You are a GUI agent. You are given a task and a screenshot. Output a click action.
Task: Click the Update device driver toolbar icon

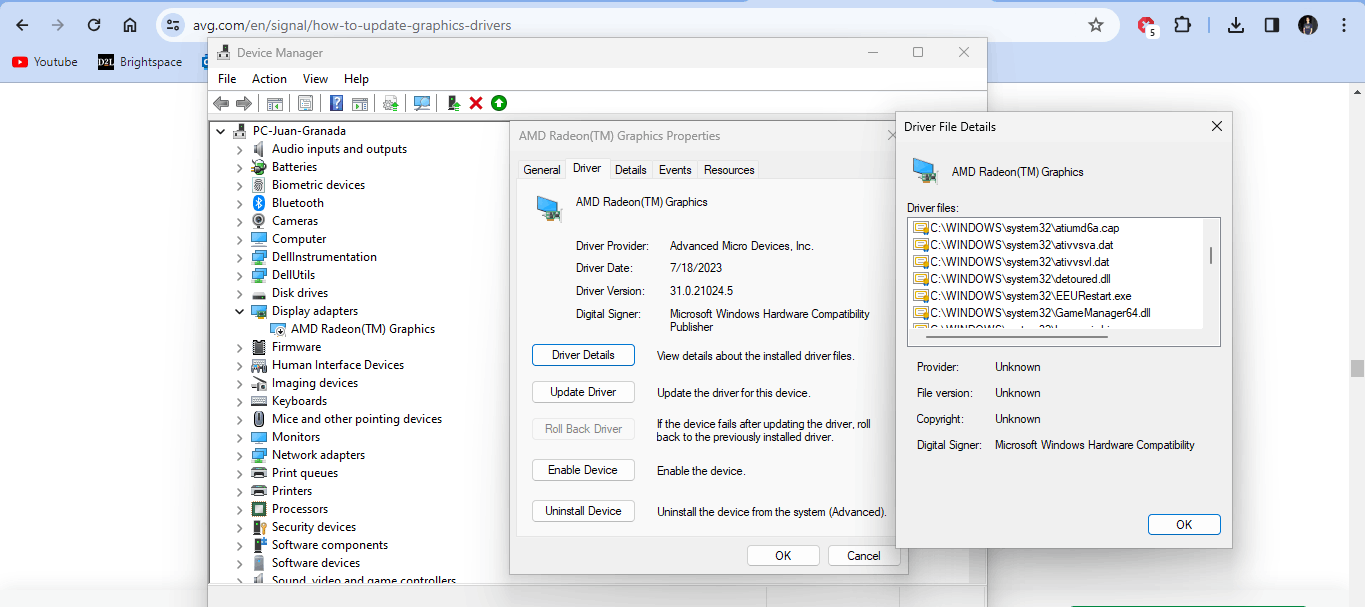454,103
